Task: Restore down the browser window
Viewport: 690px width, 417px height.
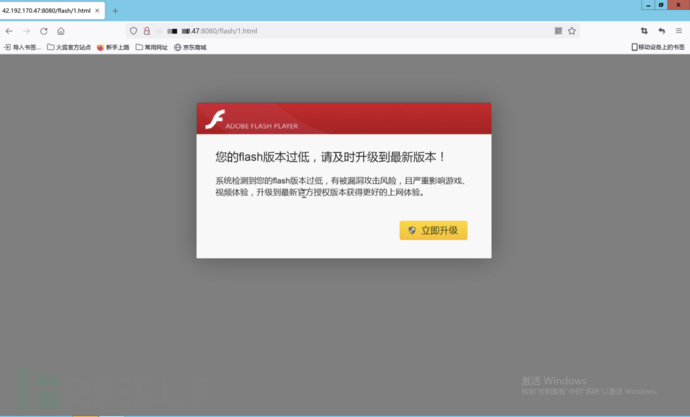Action: pos(661,5)
